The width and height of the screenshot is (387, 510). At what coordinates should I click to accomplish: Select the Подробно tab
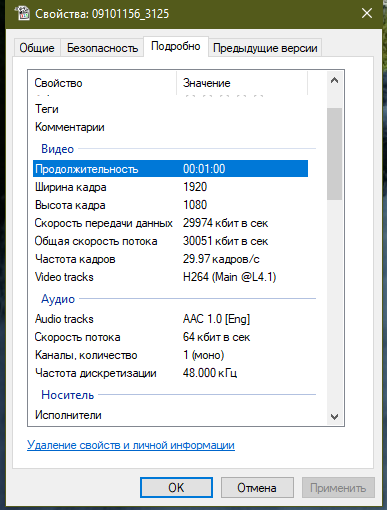[176, 46]
